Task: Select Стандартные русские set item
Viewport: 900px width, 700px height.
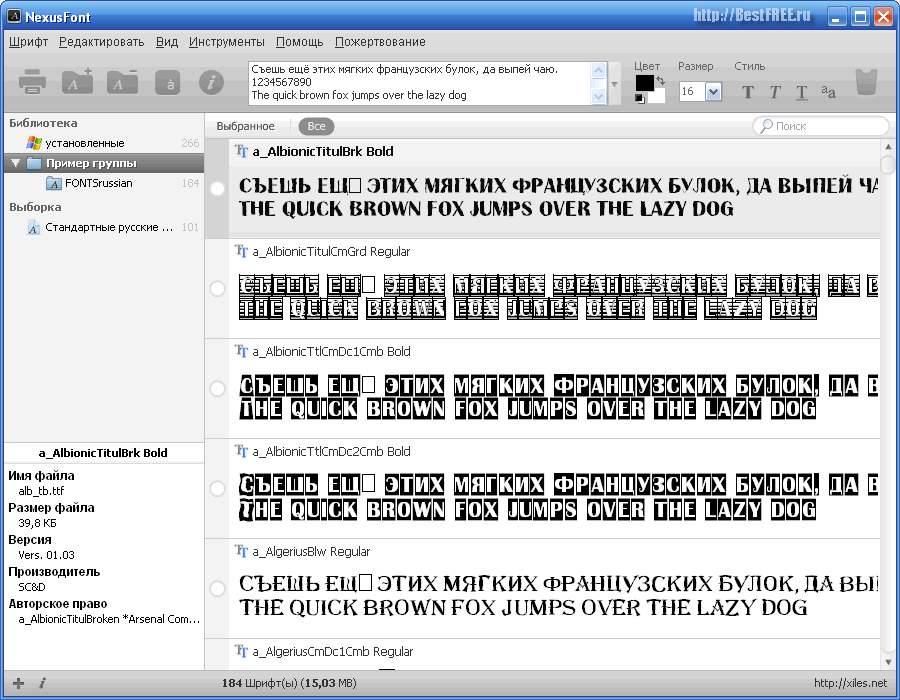Action: point(104,227)
